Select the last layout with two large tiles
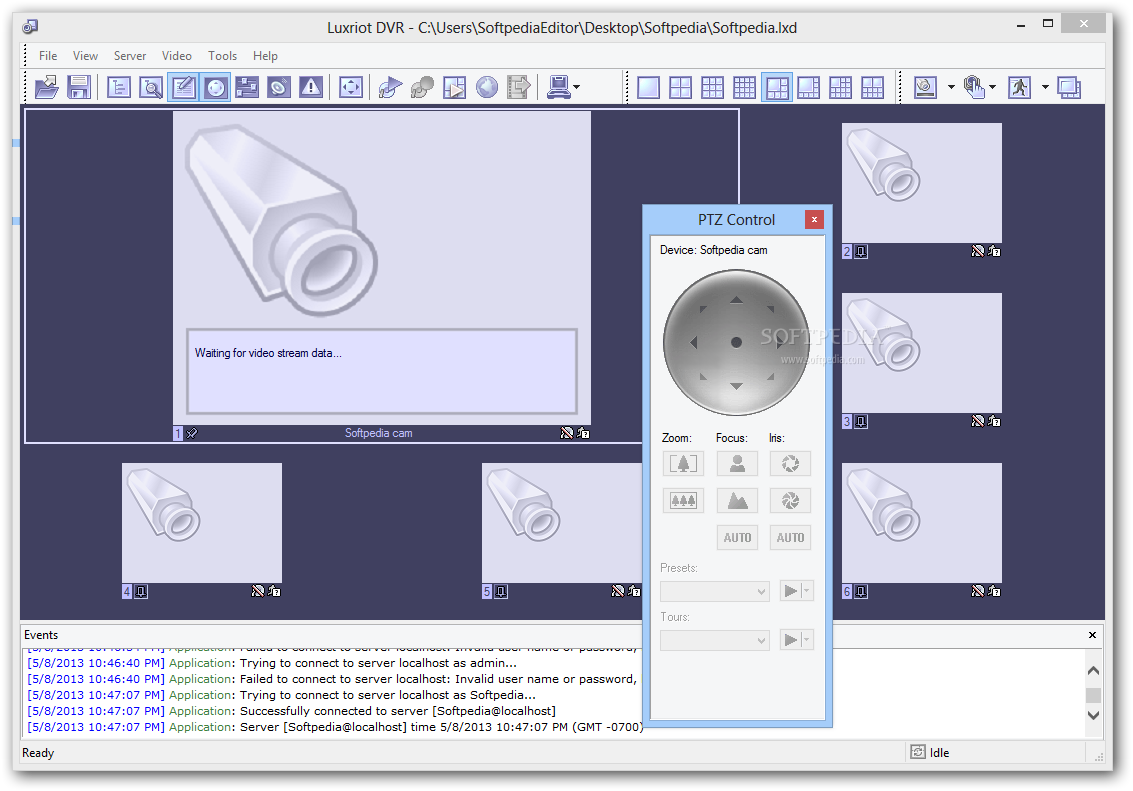This screenshot has width=1133, height=791. 872,87
